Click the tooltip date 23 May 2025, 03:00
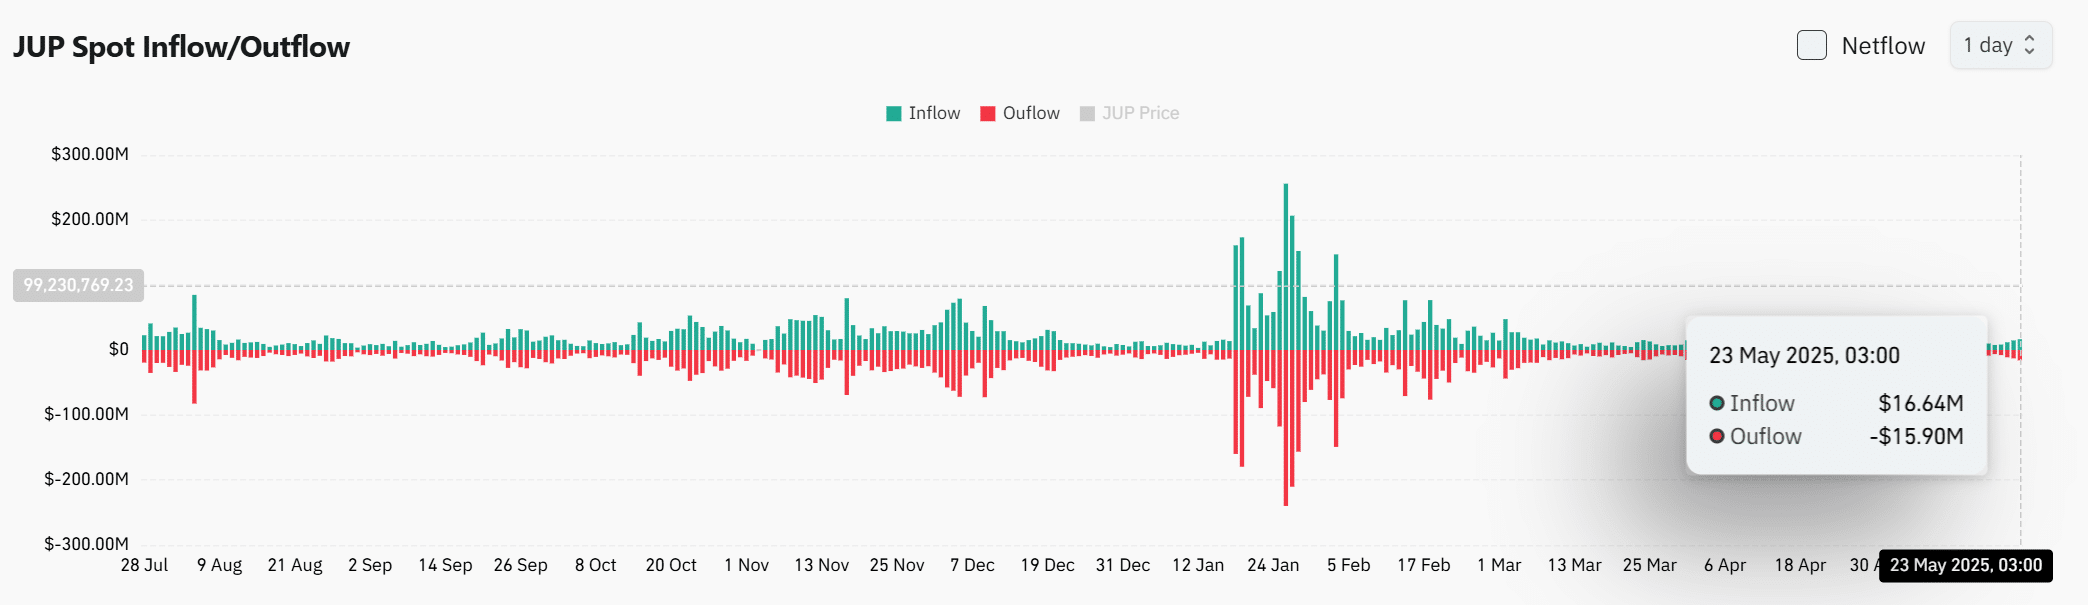The image size is (2088, 605). [x=1804, y=355]
